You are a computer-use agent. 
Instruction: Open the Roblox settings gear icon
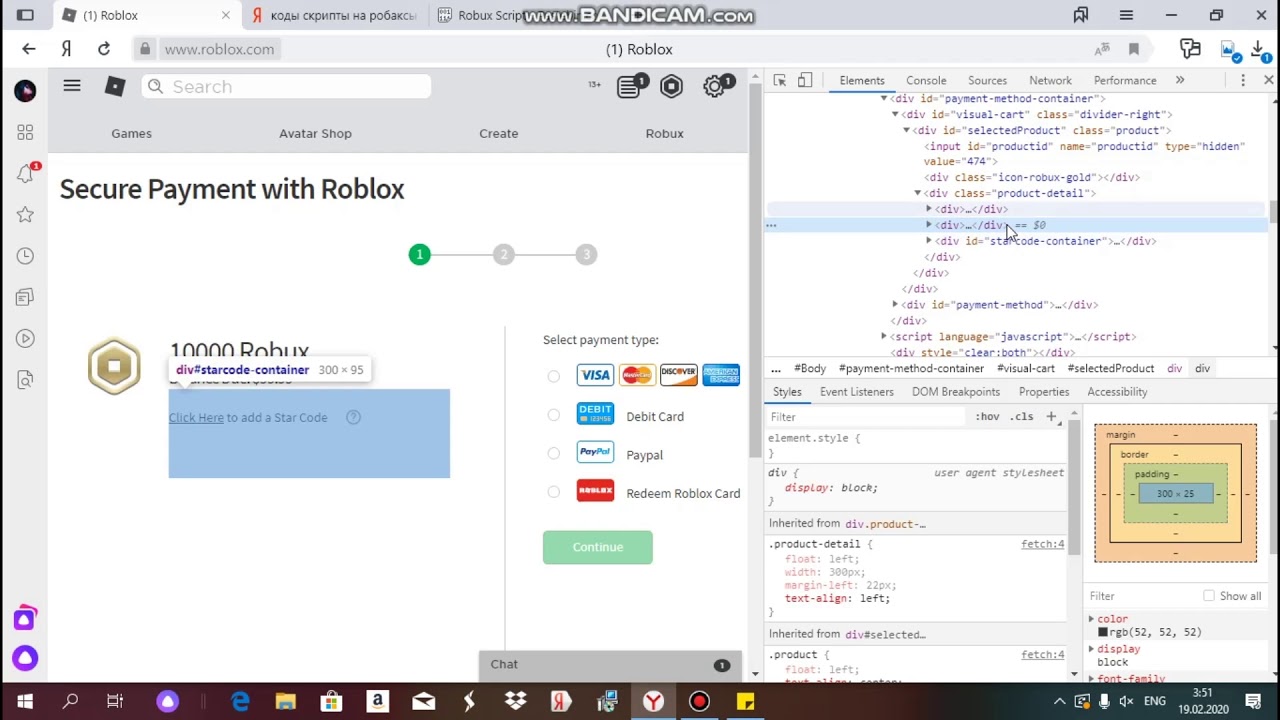coord(714,87)
